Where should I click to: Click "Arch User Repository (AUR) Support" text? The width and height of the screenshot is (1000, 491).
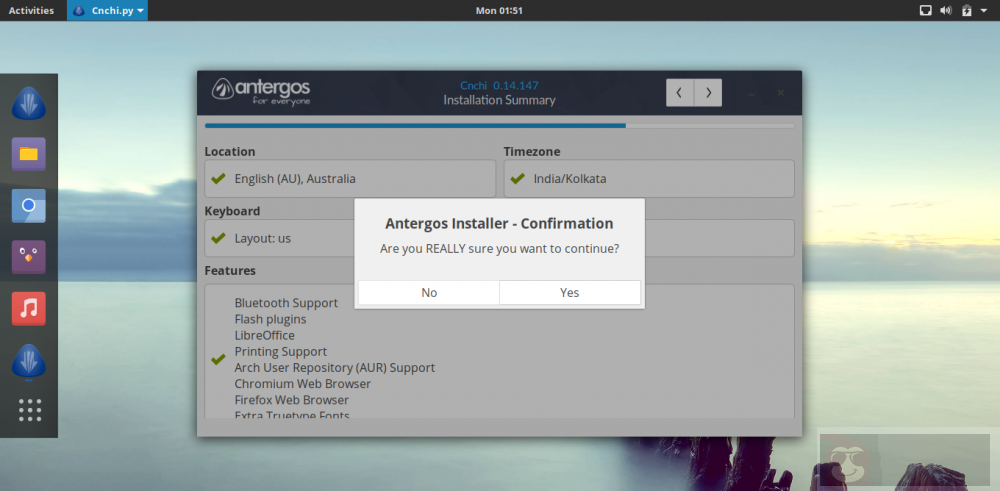335,368
